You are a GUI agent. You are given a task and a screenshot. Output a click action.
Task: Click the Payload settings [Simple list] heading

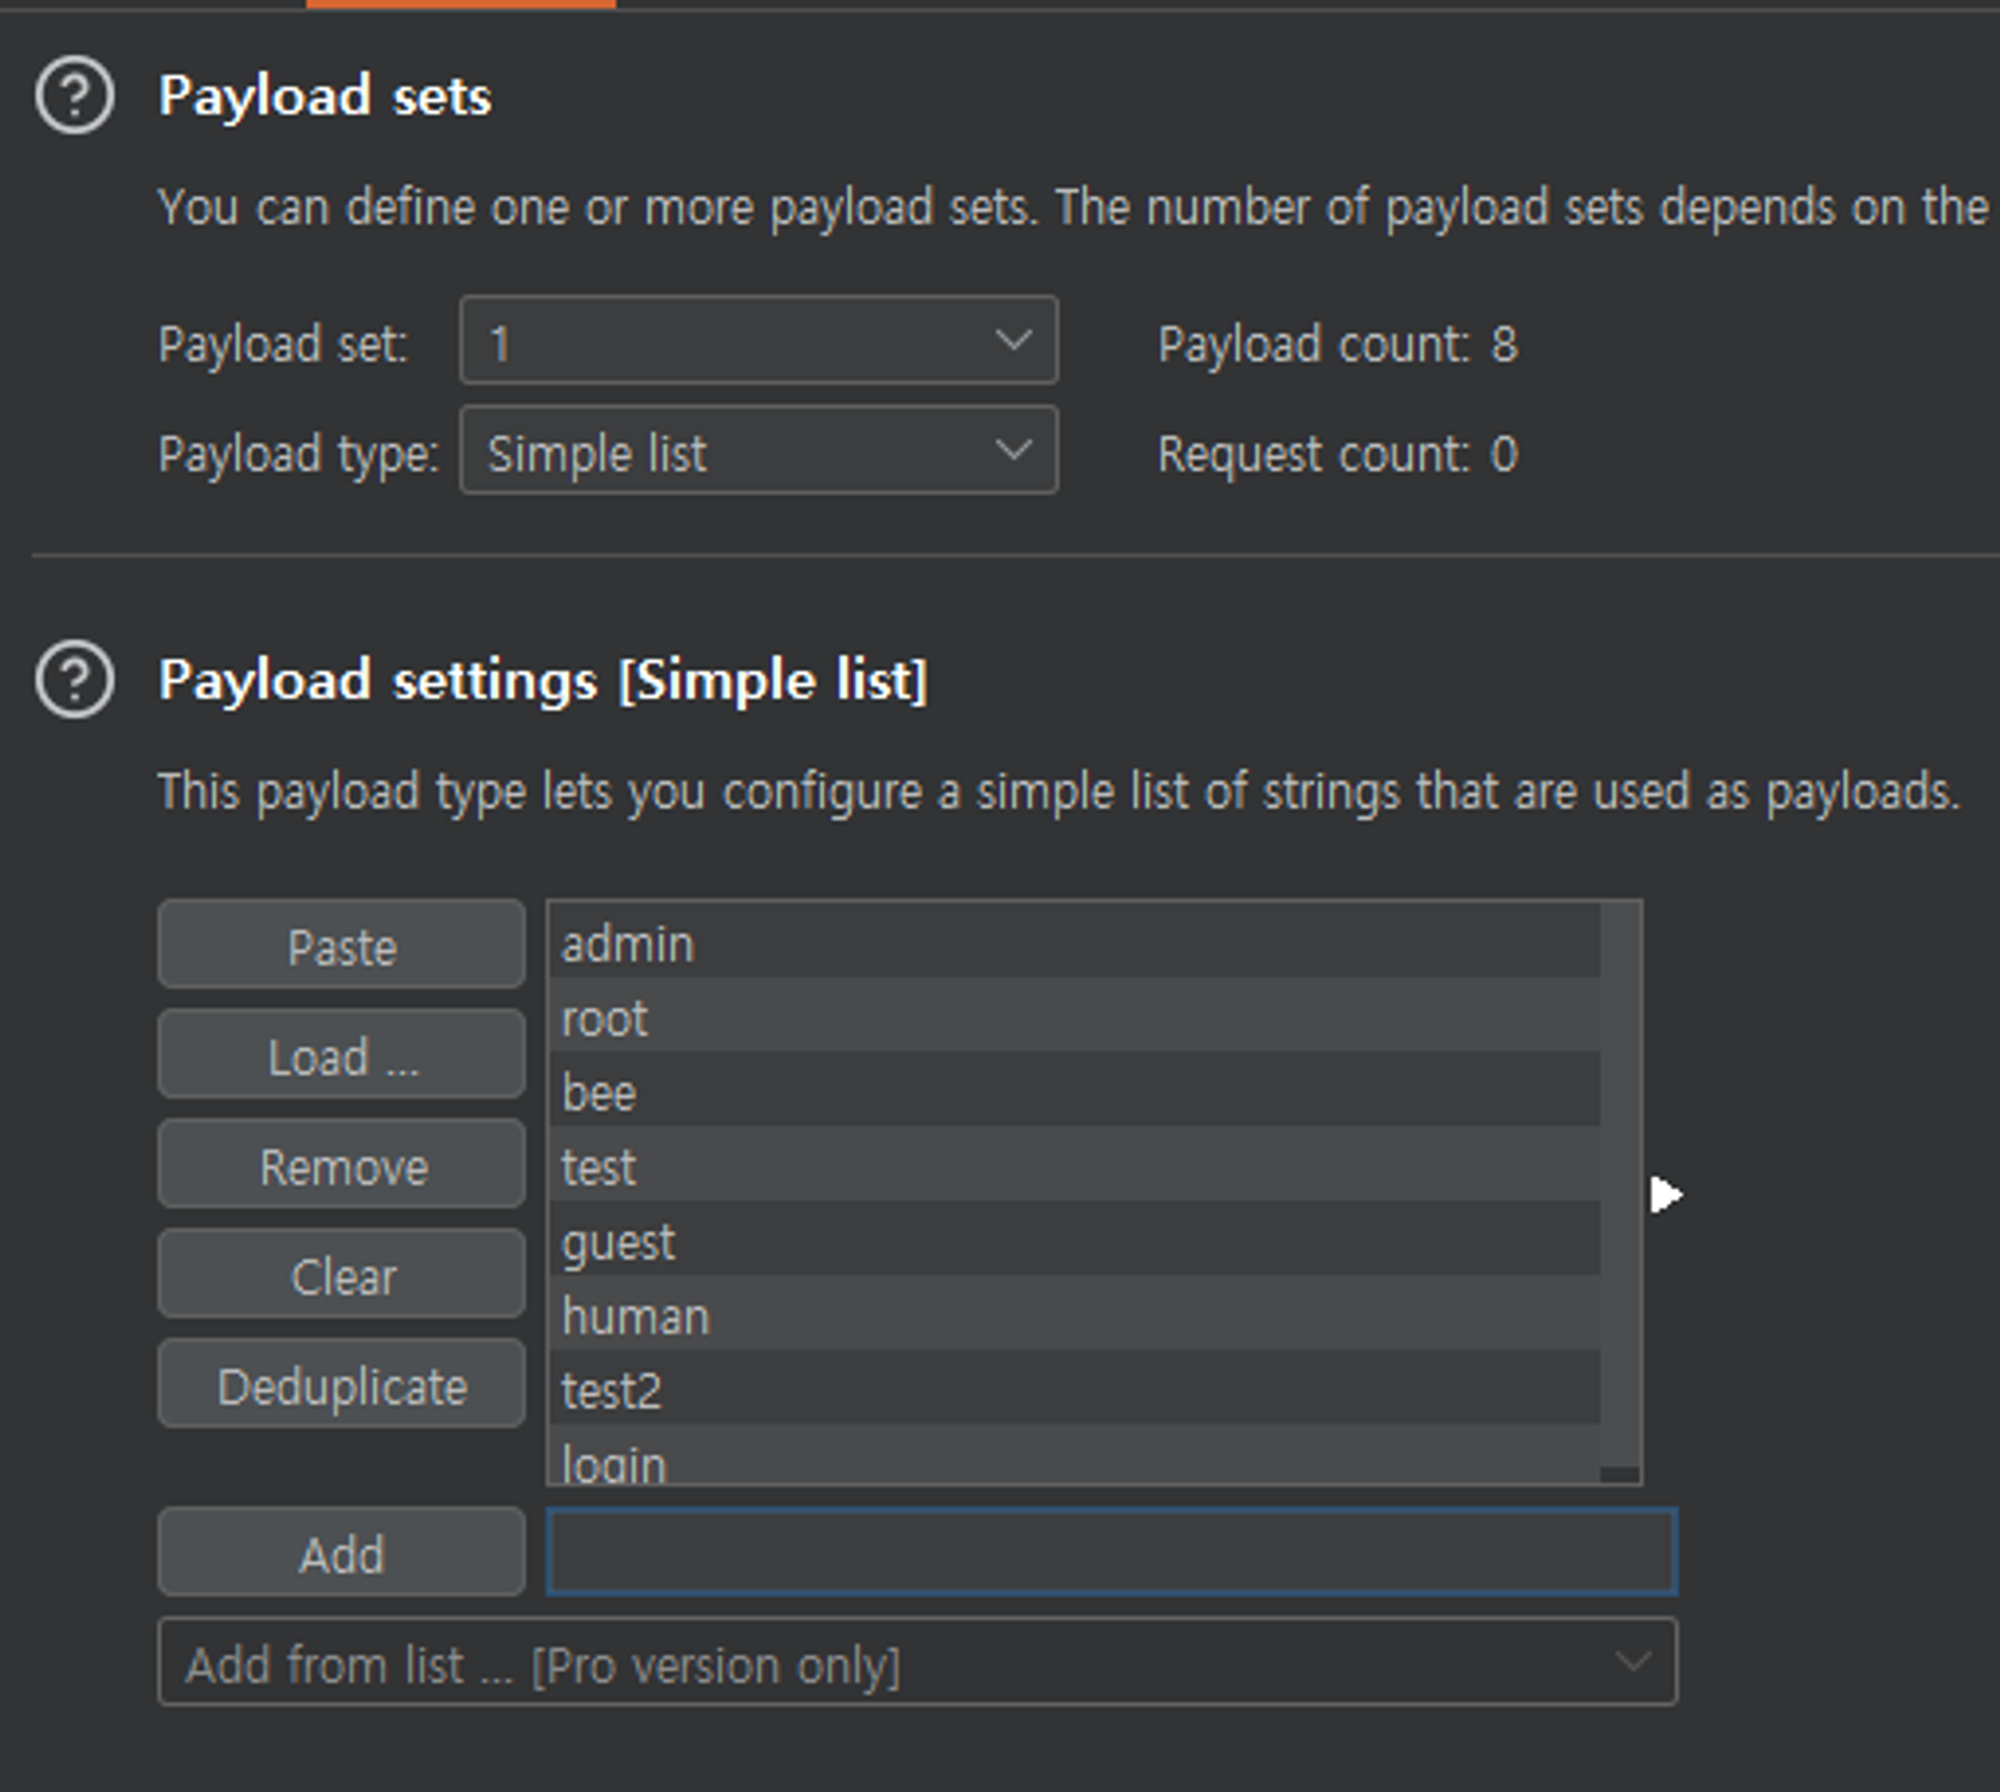[x=543, y=680]
